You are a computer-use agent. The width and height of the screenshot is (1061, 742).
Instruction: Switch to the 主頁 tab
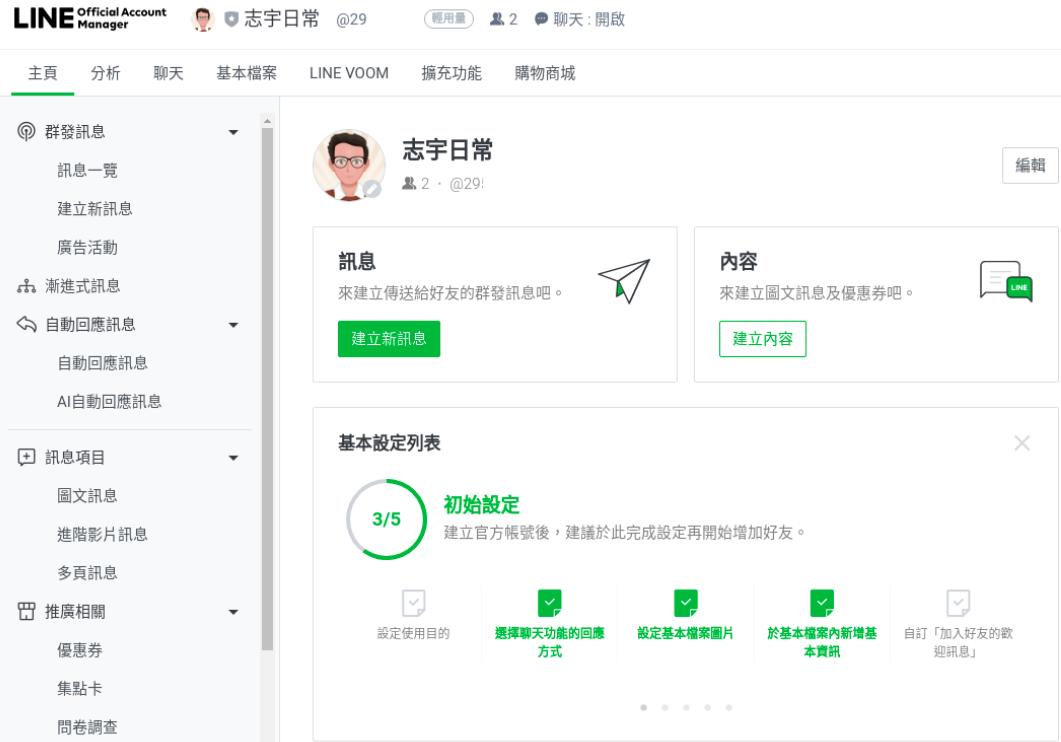tap(43, 73)
